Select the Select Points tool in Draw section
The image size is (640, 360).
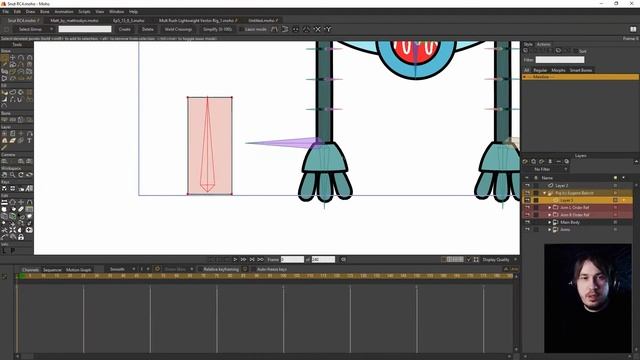tap(4, 58)
